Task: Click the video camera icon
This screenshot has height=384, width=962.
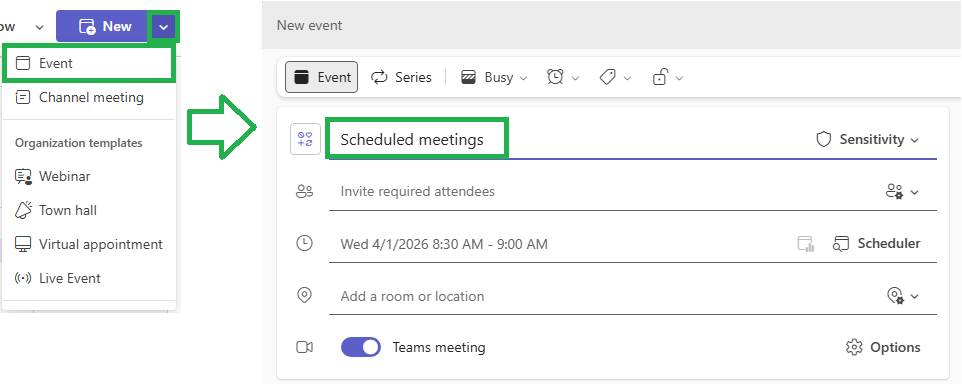Action: coord(304,347)
